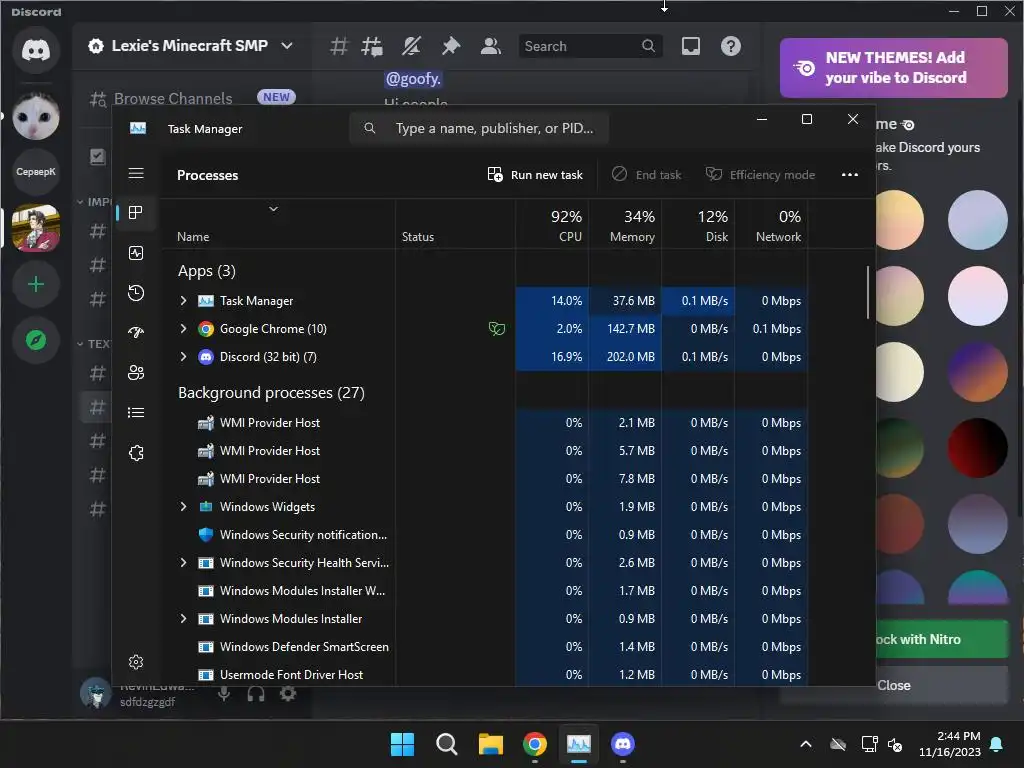Sort by Status column header
1024x768 pixels.
[455, 225]
